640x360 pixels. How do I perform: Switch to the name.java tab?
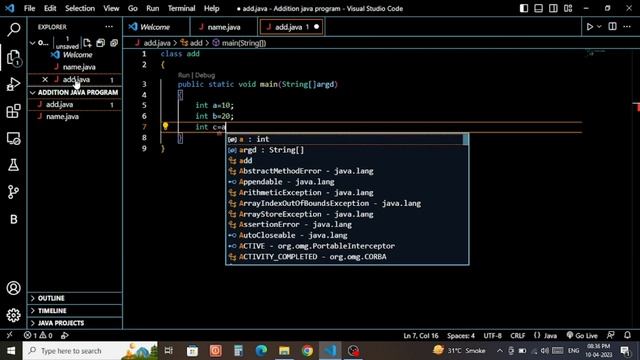pyautogui.click(x=224, y=27)
